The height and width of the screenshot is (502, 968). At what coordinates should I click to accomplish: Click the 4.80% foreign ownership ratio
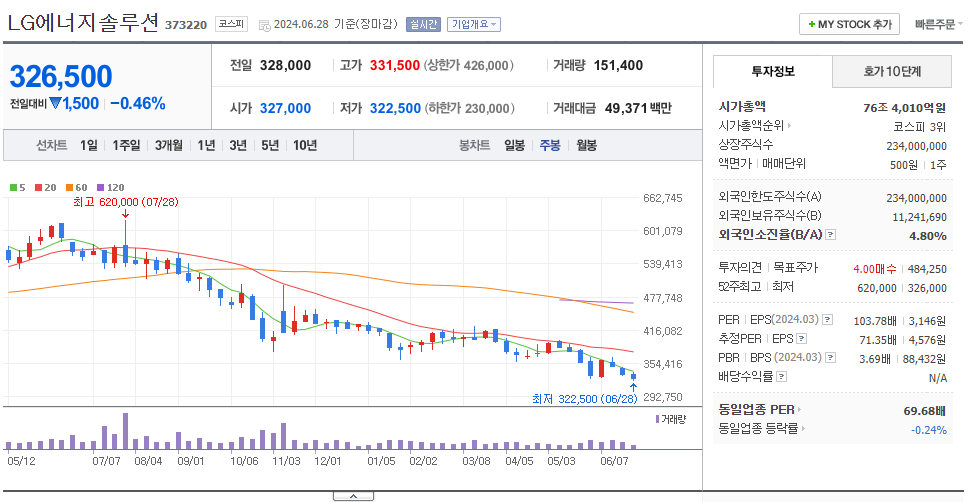928,236
